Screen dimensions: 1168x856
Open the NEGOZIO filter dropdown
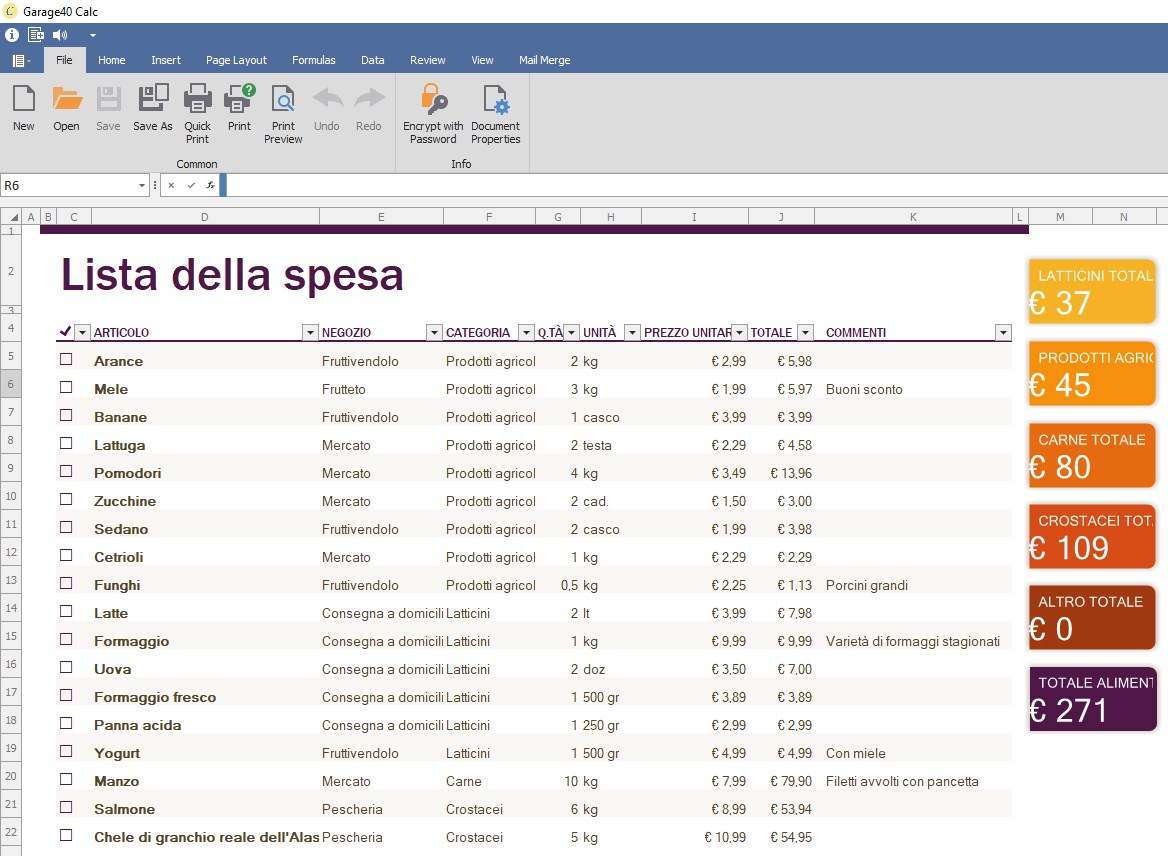(434, 332)
